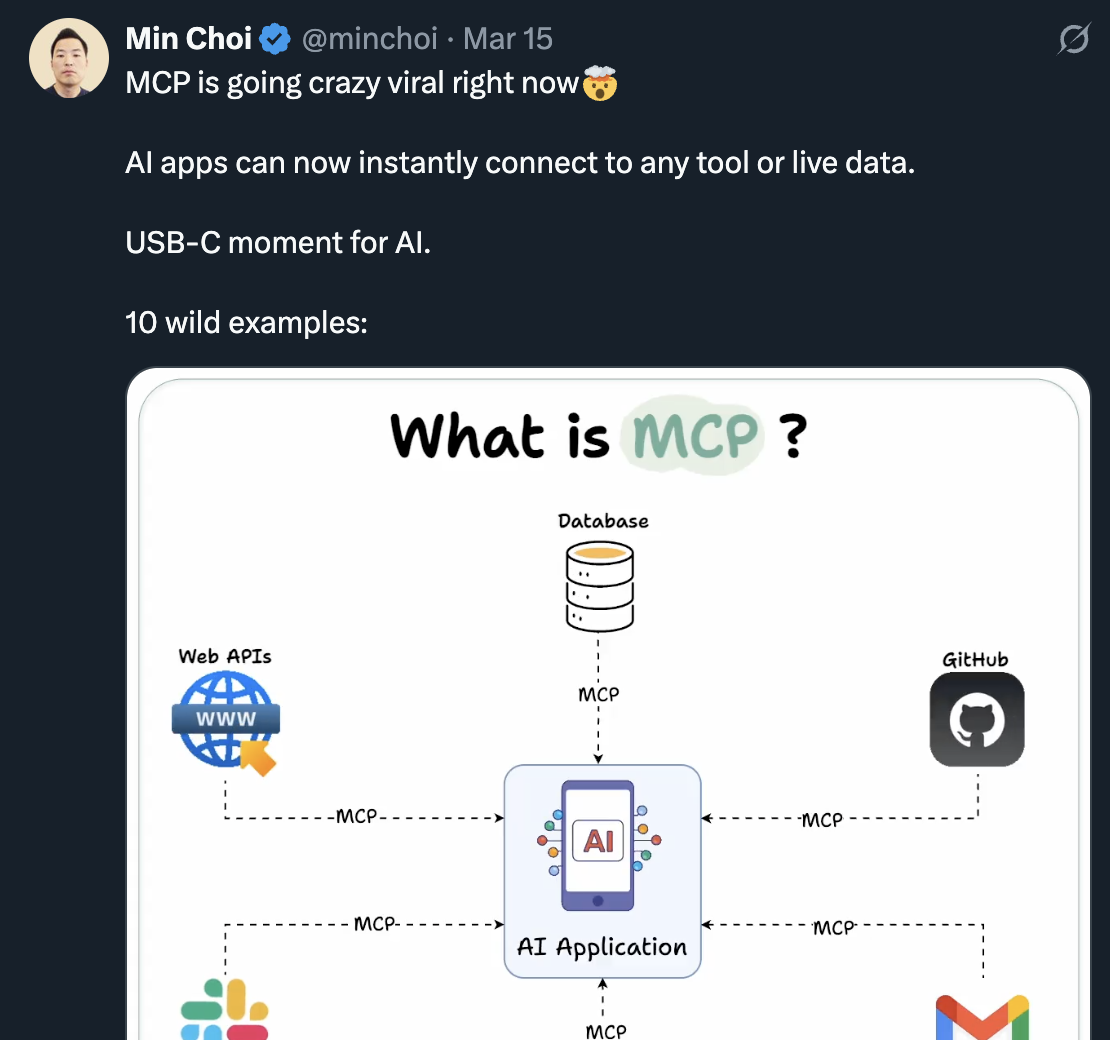Open Min Choi's profile picture
1110x1040 pixels.
tap(68, 57)
